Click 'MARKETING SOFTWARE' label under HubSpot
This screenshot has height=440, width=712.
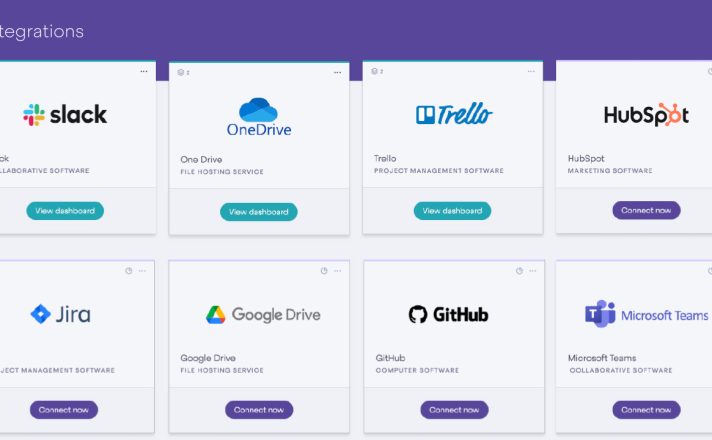click(610, 171)
